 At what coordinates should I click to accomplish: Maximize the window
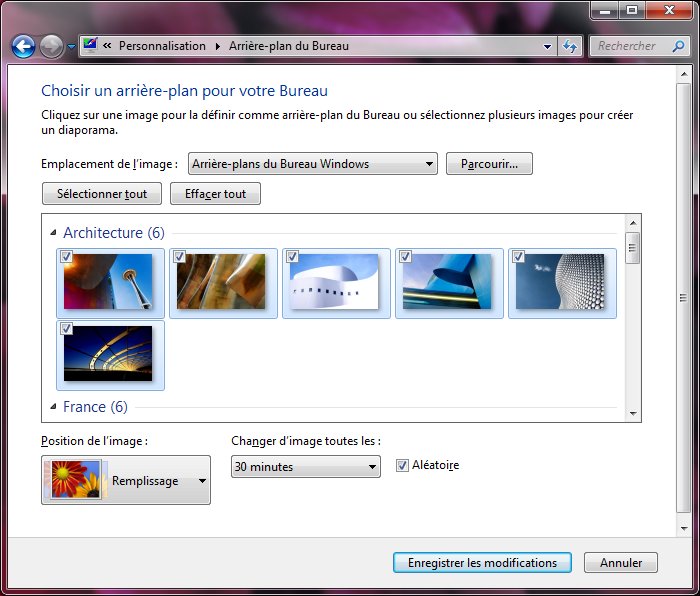click(x=632, y=10)
